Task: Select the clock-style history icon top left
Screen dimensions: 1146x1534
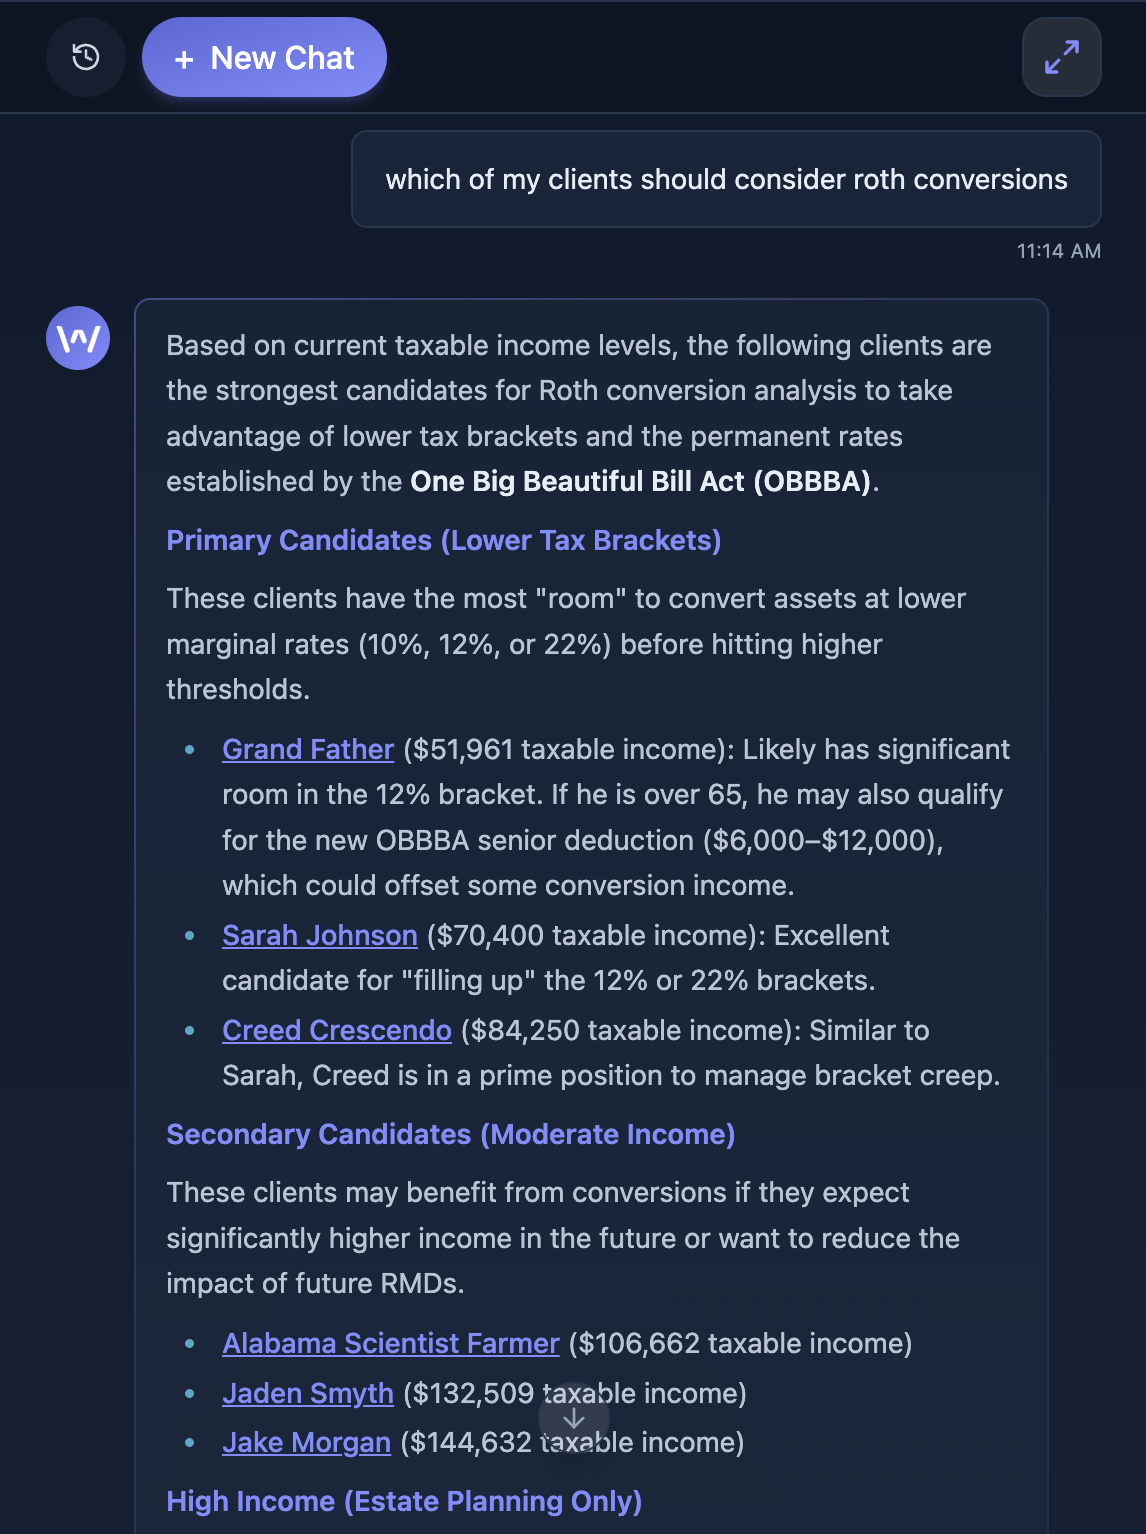Action: coord(85,57)
